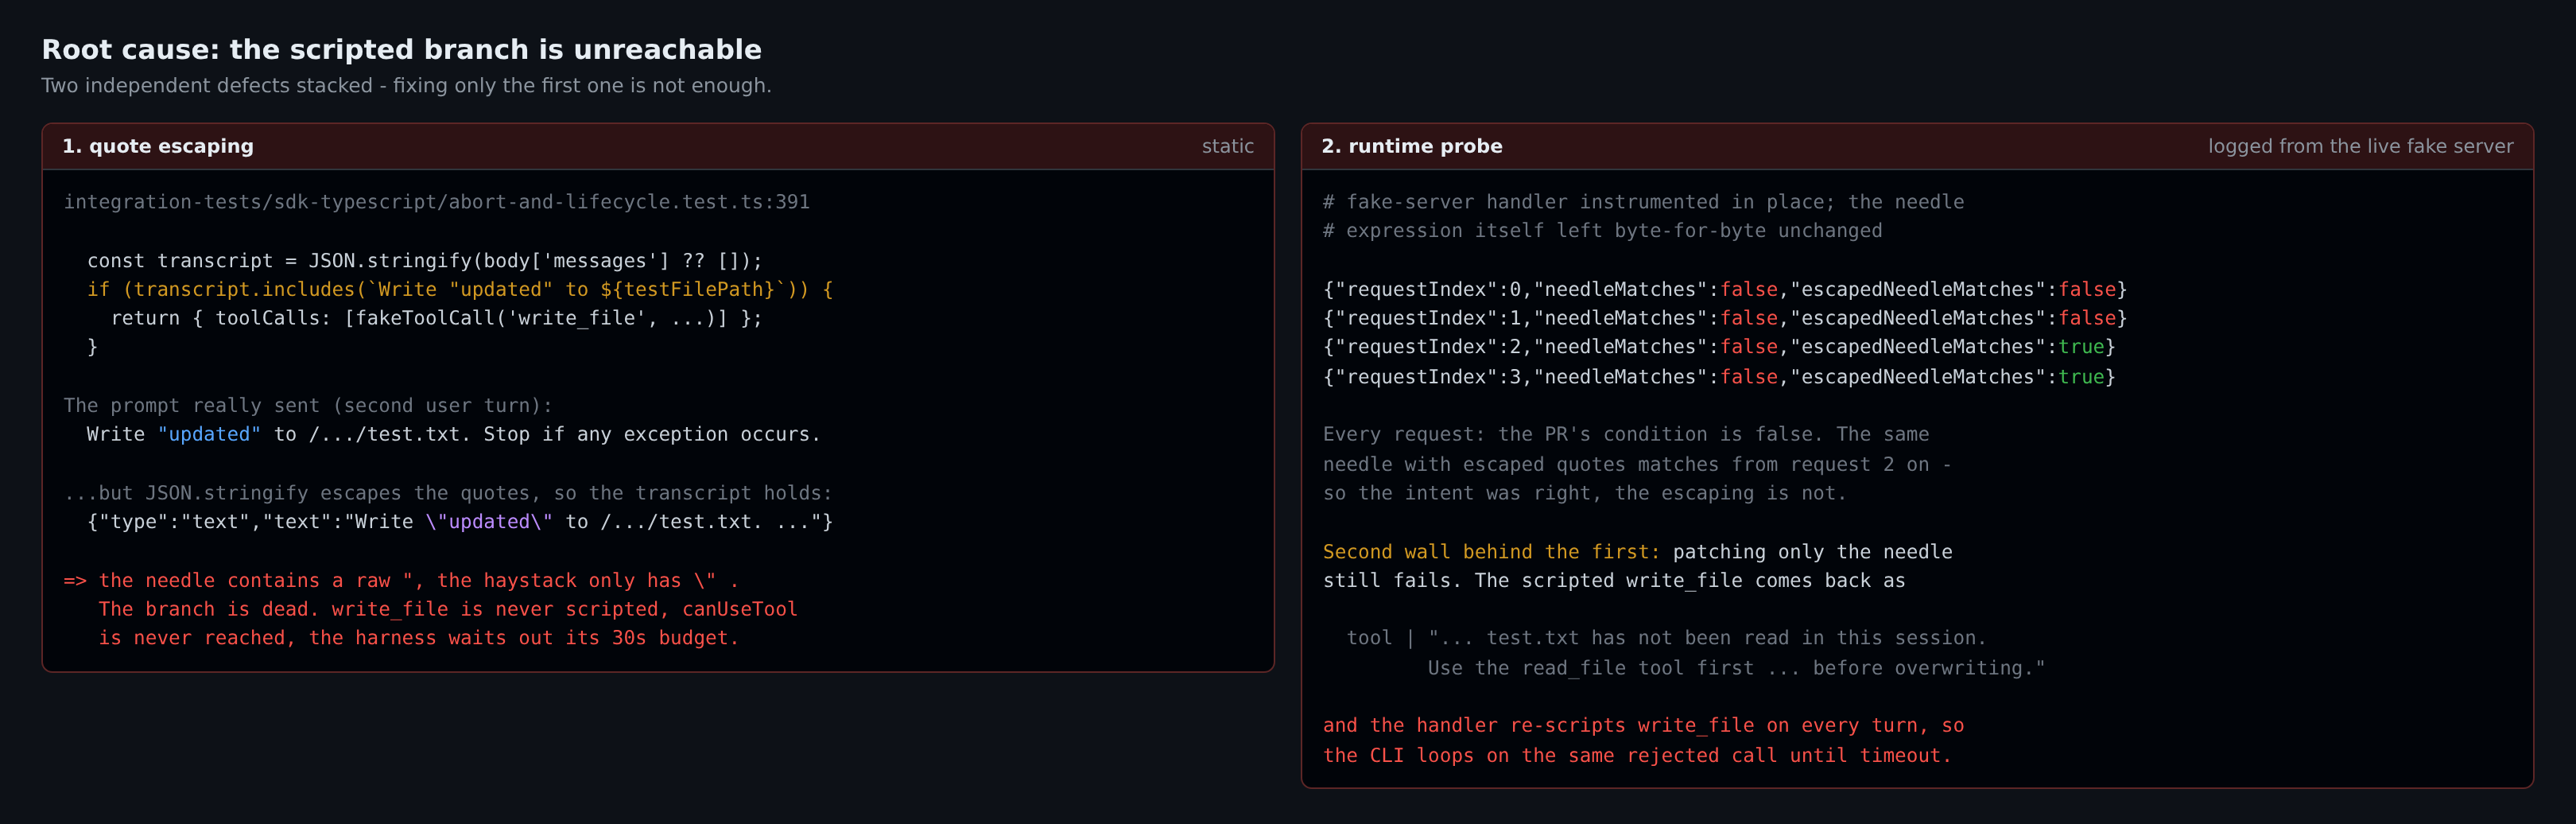Click "=> the needle contains a raw" line

point(401,581)
